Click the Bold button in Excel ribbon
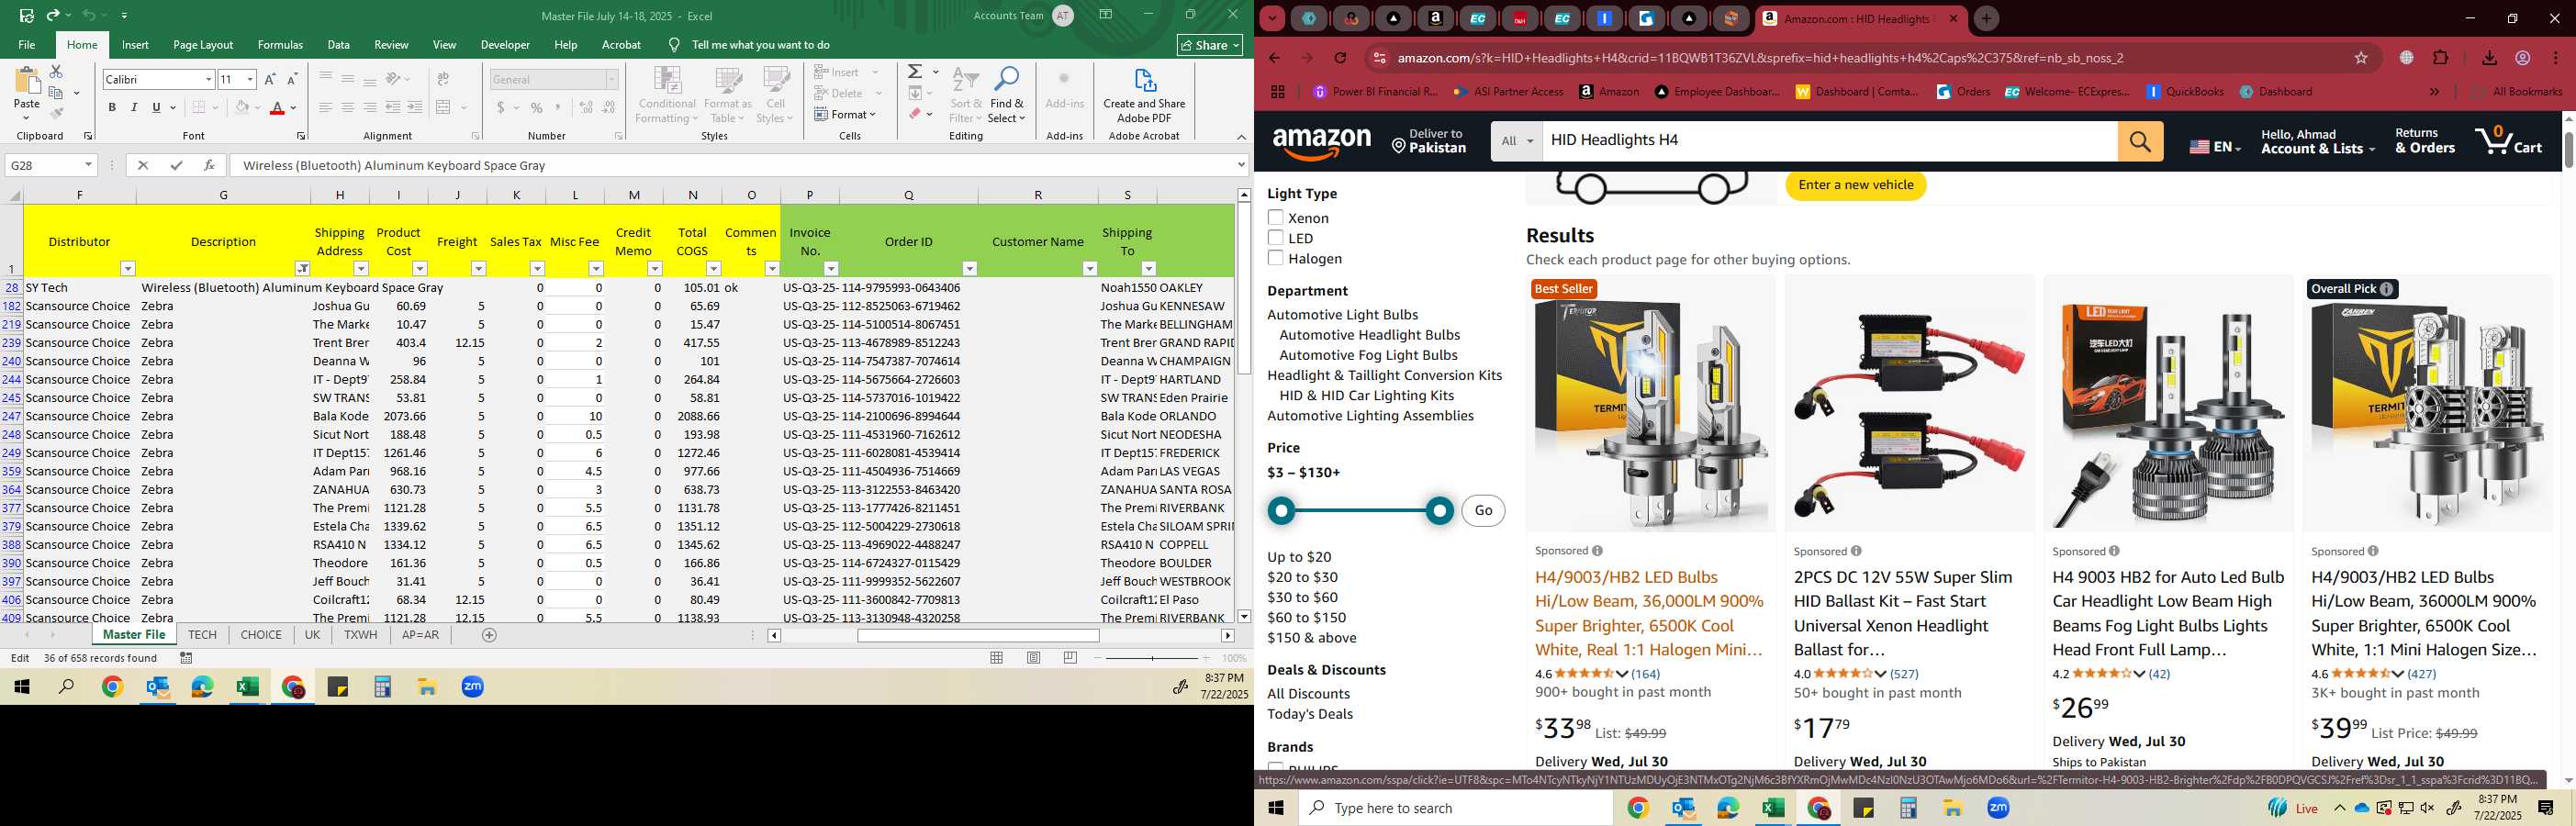Screen dimensions: 2576x826 [112, 108]
